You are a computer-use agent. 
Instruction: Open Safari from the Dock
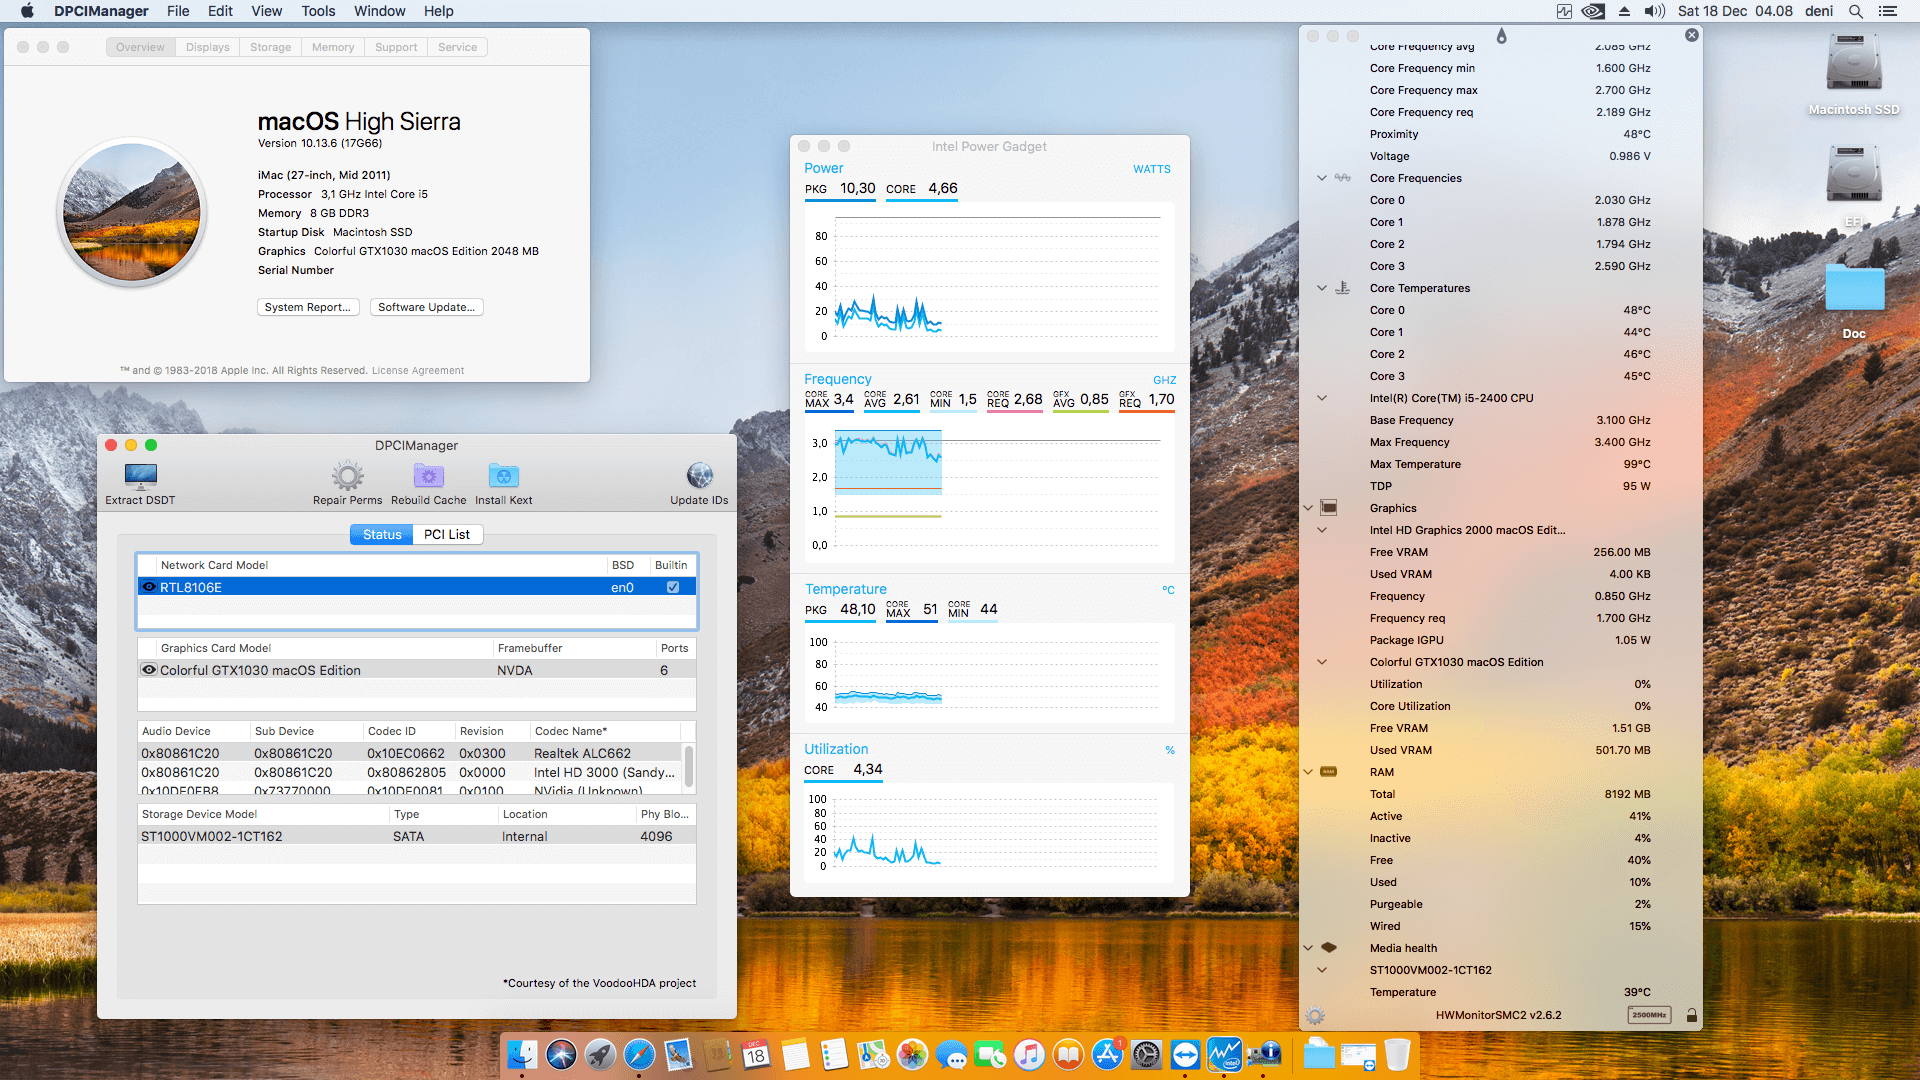pyautogui.click(x=639, y=1054)
